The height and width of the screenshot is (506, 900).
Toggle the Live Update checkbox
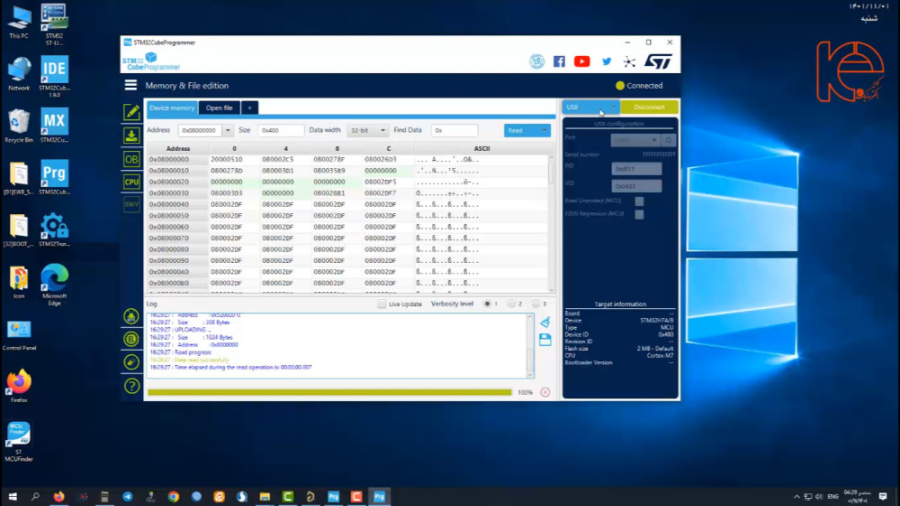[x=382, y=304]
